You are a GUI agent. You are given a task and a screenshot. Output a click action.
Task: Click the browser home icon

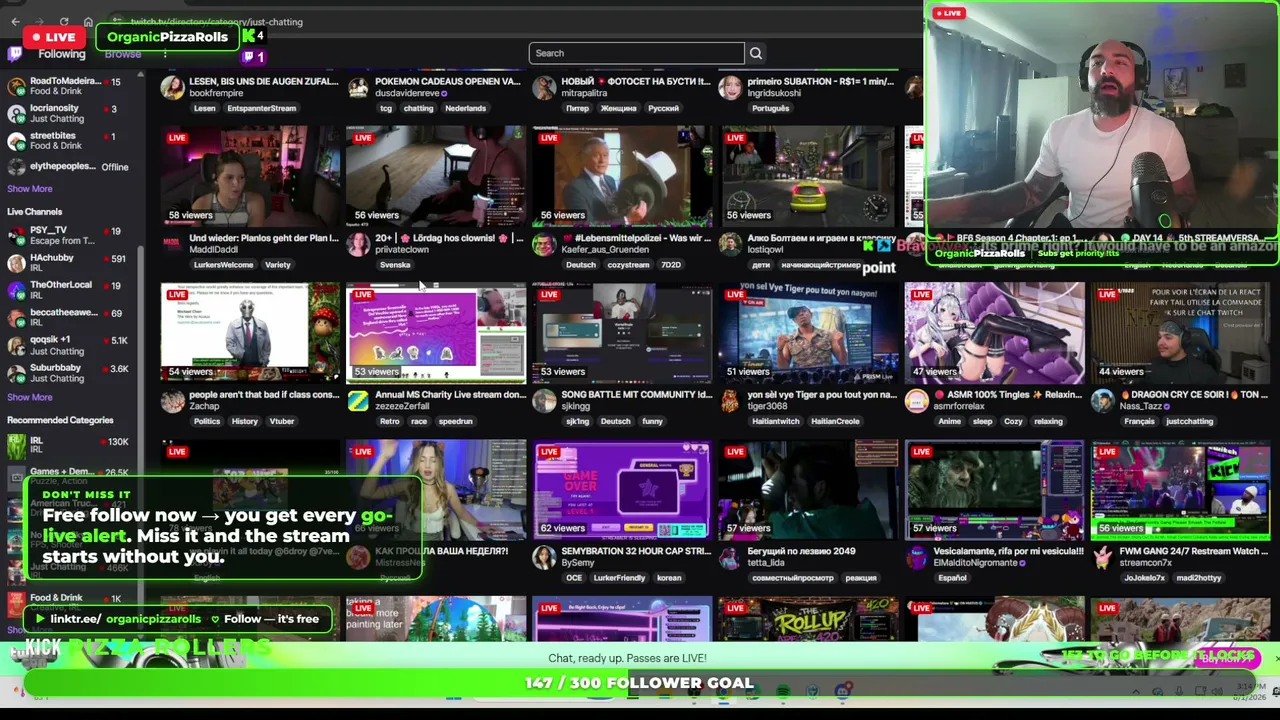click(x=88, y=21)
